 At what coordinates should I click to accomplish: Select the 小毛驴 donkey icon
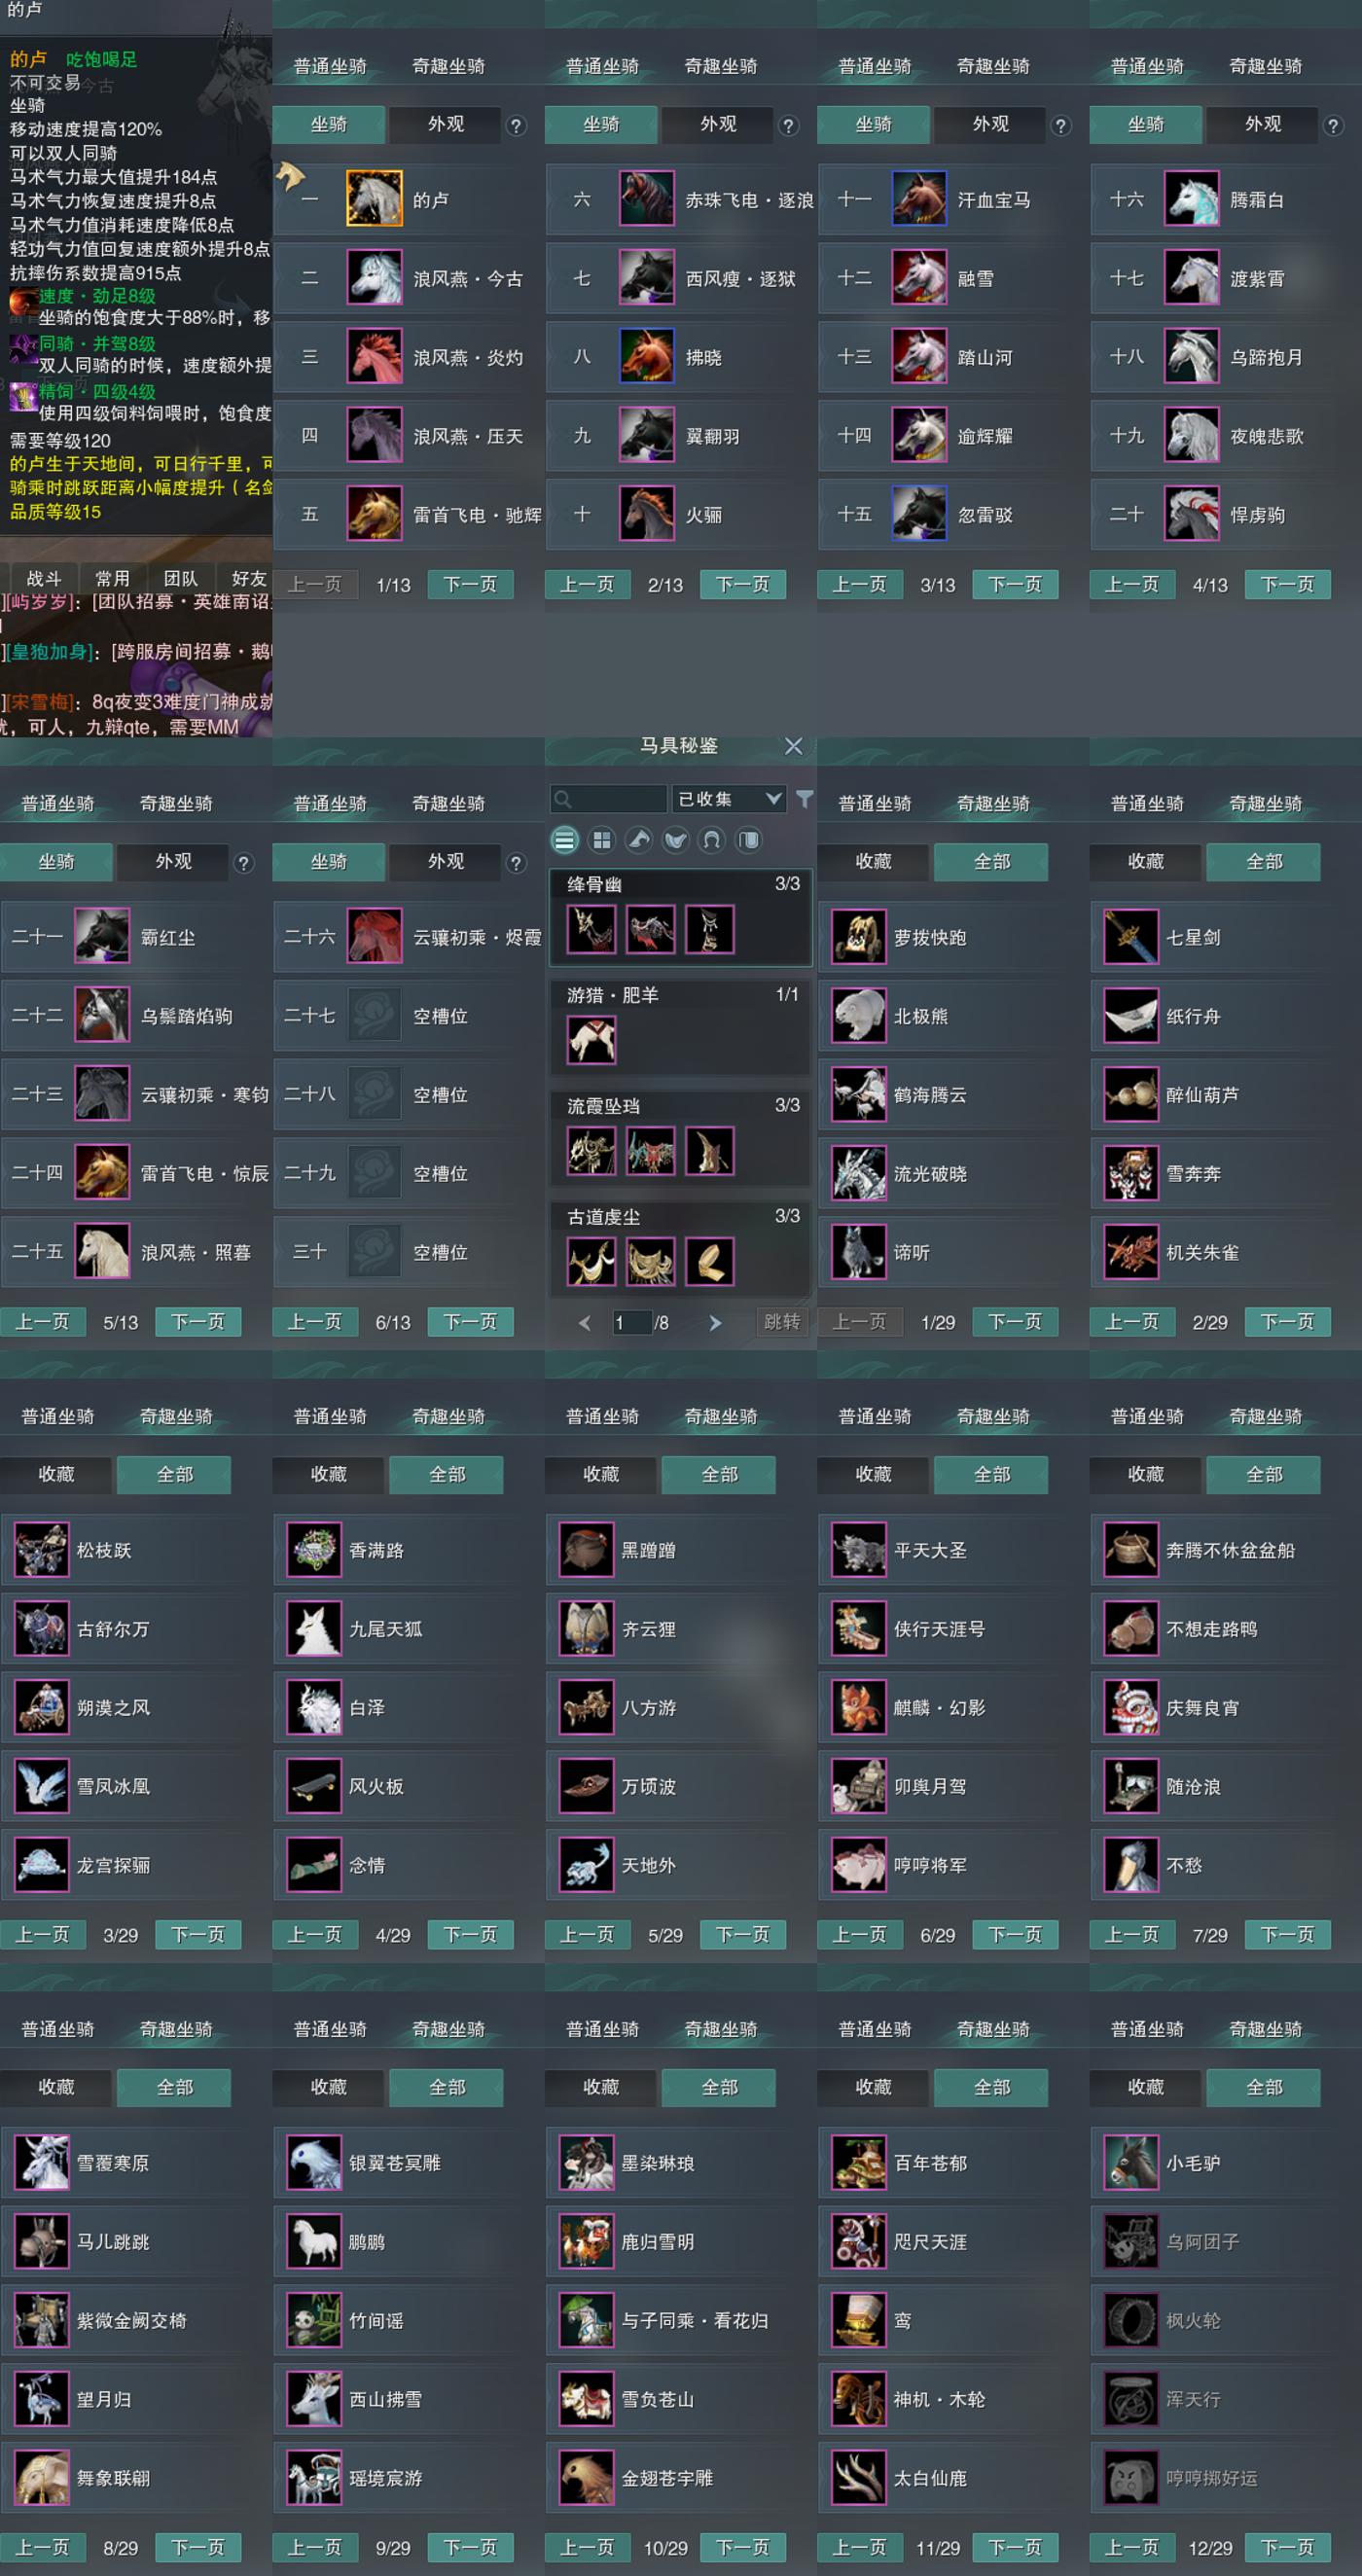coord(1131,2162)
